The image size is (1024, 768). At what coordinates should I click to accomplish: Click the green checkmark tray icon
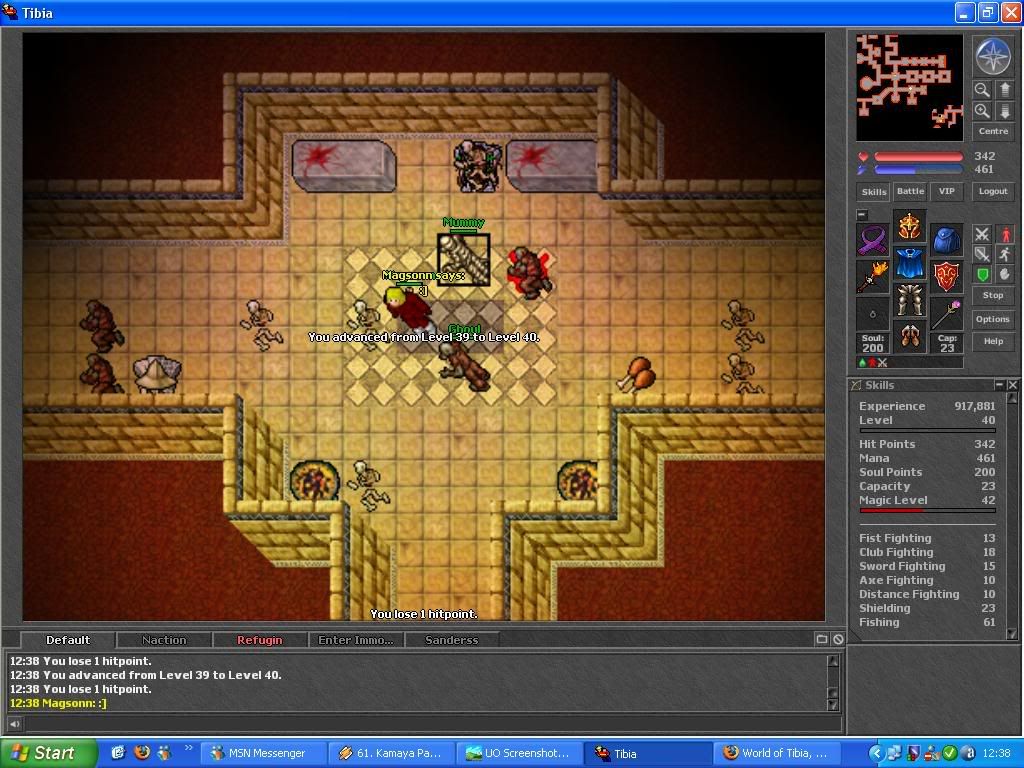pos(950,753)
